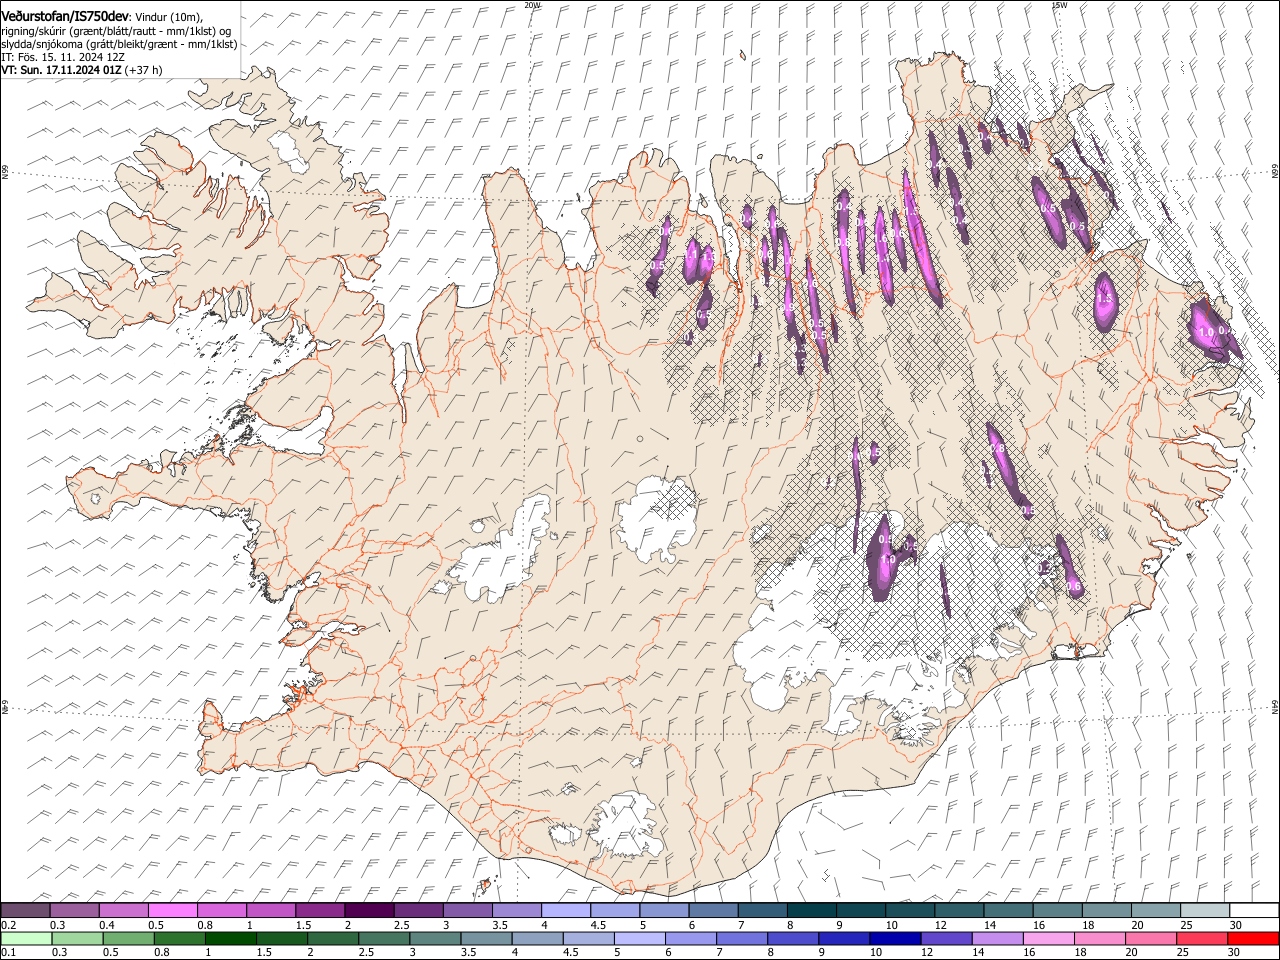Click the 1.5 value on the pink snow patch
Screen dimensions: 1280x960
1105,298
